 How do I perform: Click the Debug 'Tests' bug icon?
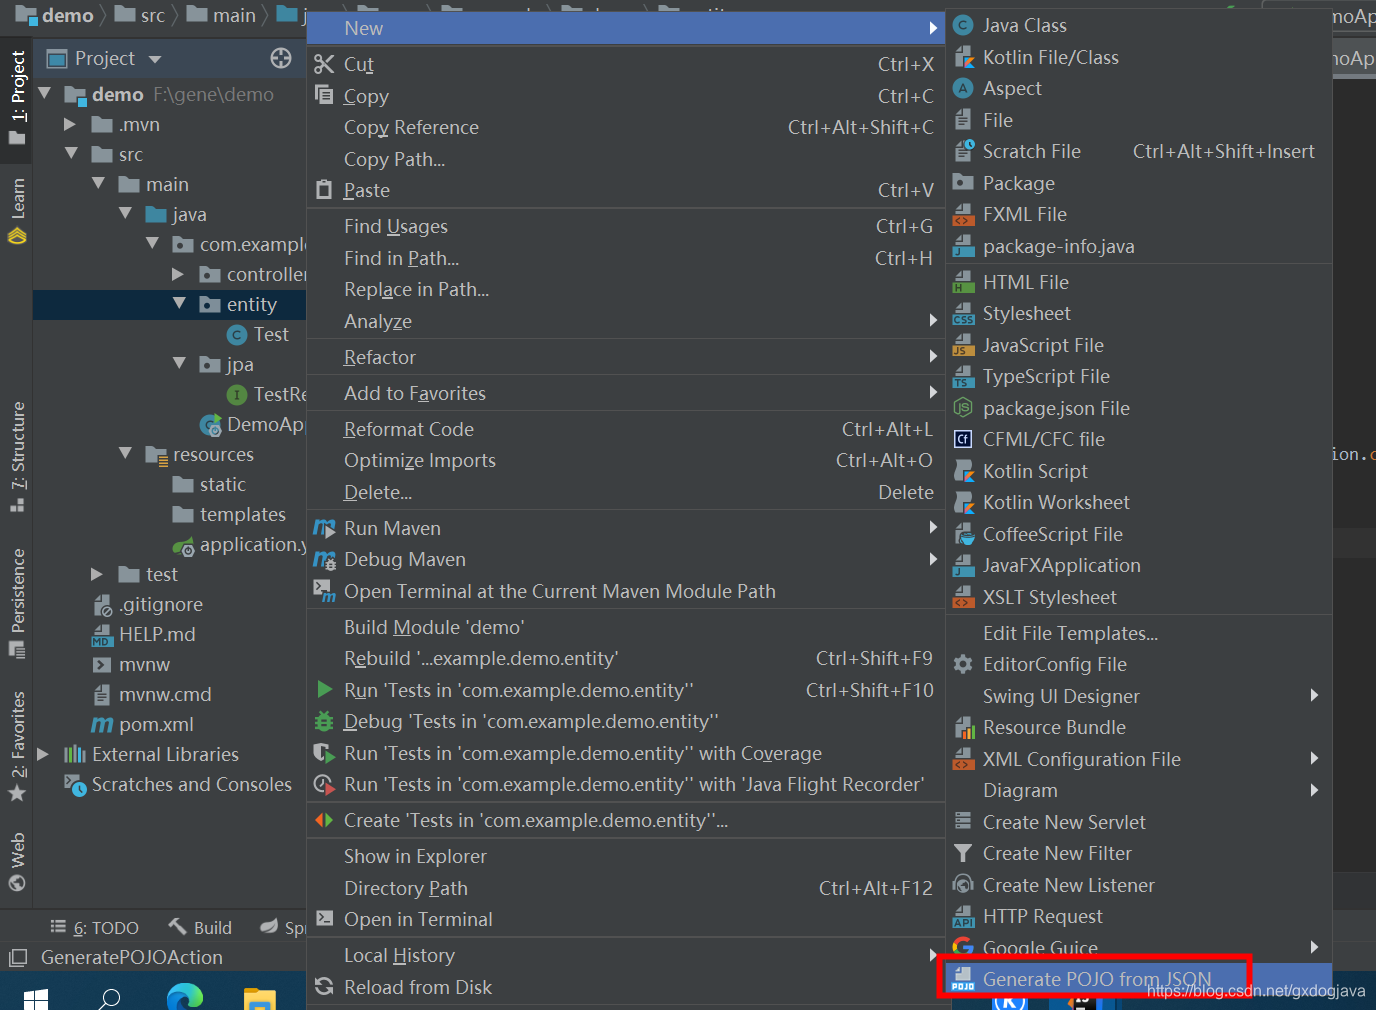point(322,721)
